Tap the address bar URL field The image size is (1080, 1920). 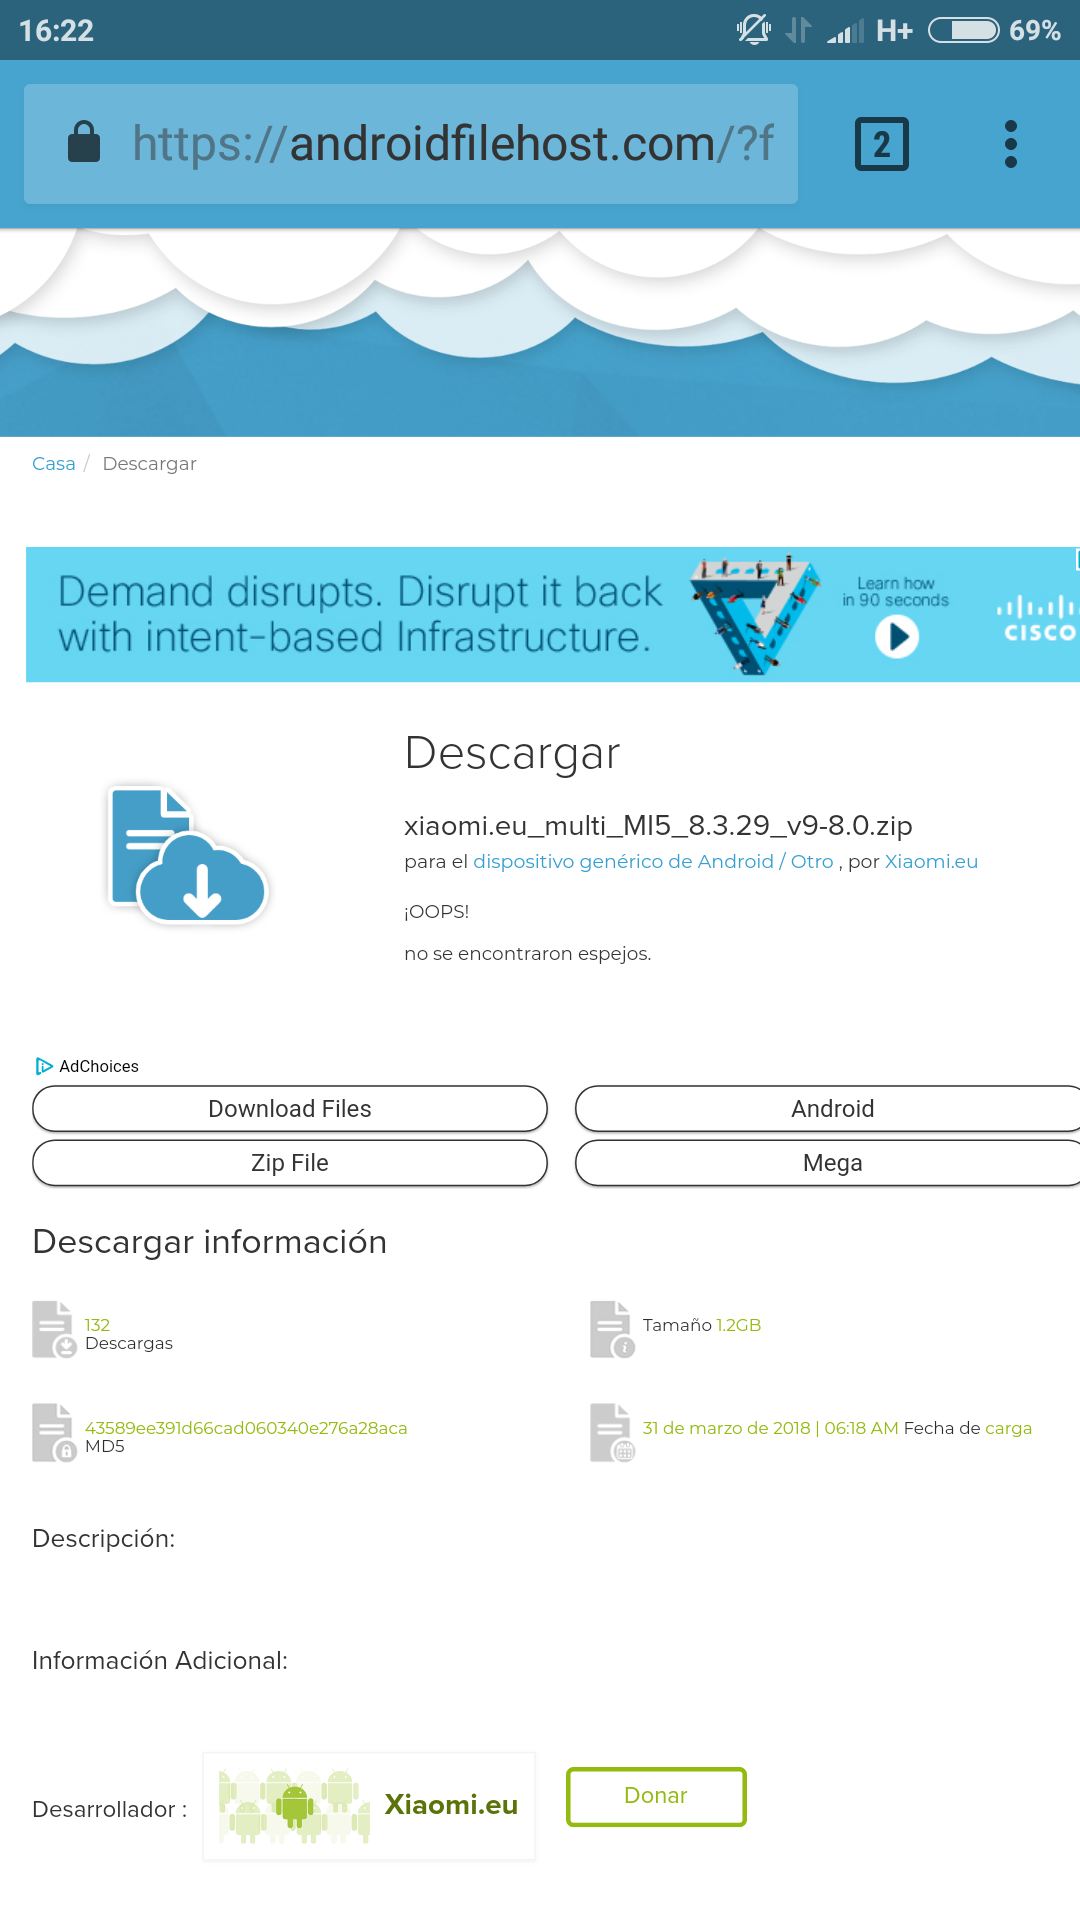click(411, 144)
